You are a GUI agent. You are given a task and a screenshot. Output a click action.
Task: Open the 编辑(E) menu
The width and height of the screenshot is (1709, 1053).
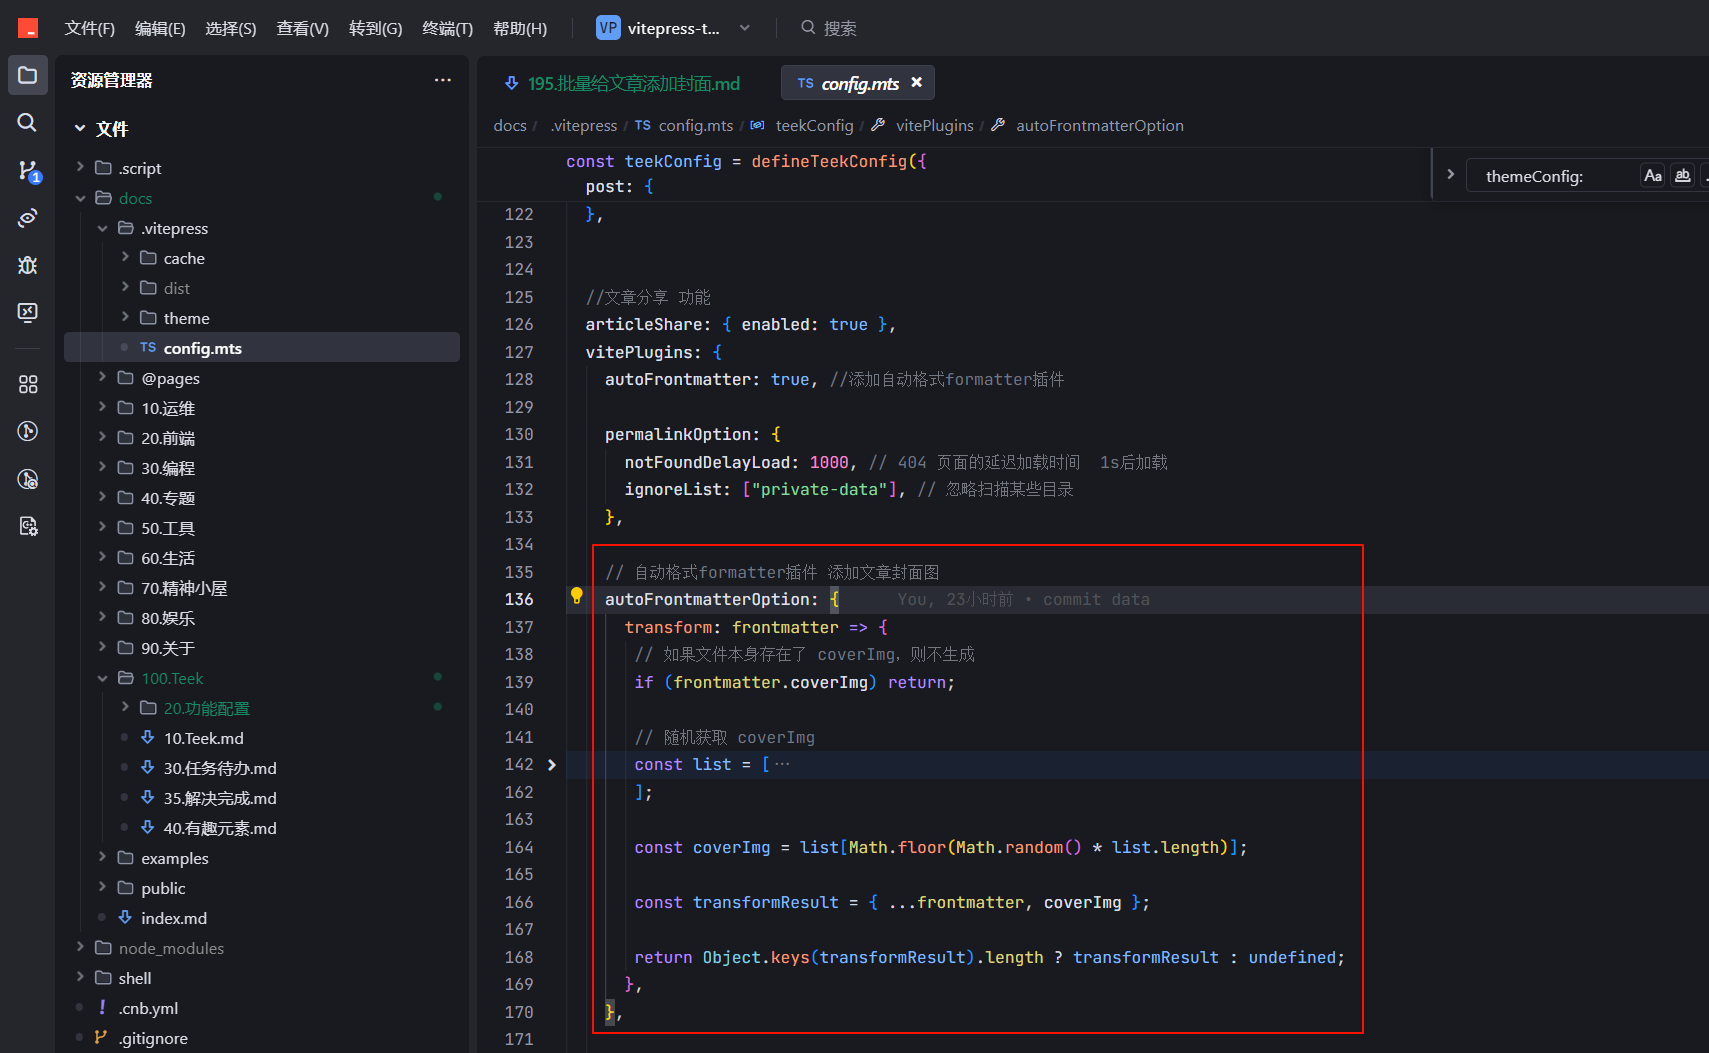click(x=160, y=28)
